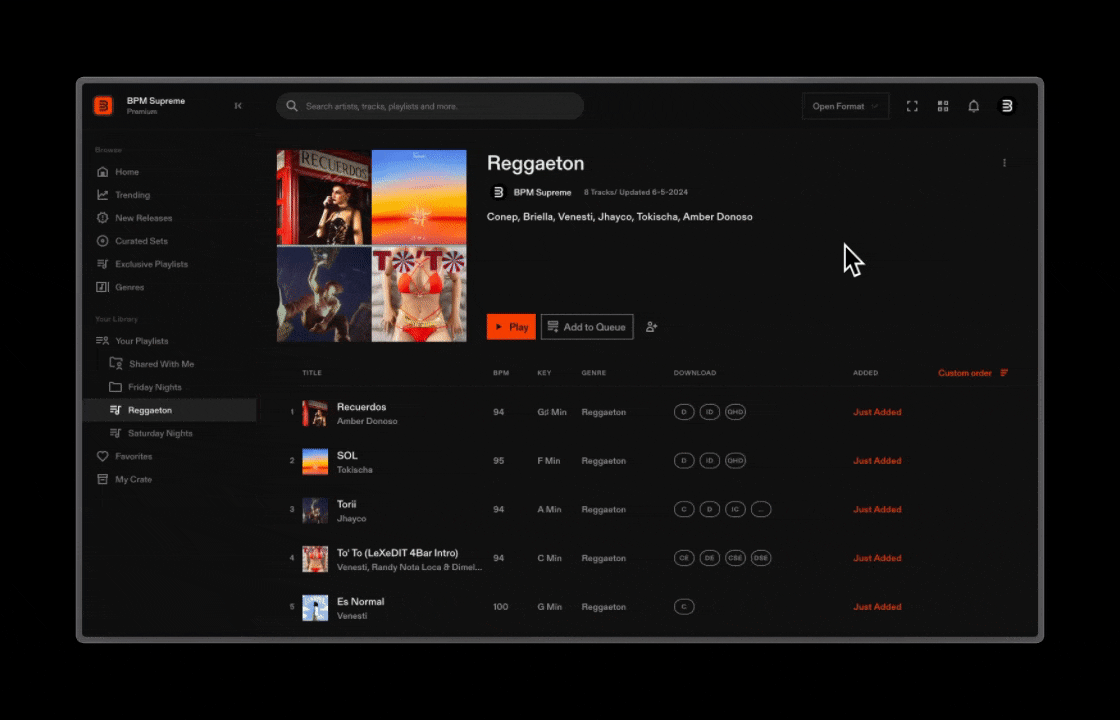1120x720 pixels.
Task: Click the Reggaeton playlist cover collage
Action: click(x=371, y=246)
